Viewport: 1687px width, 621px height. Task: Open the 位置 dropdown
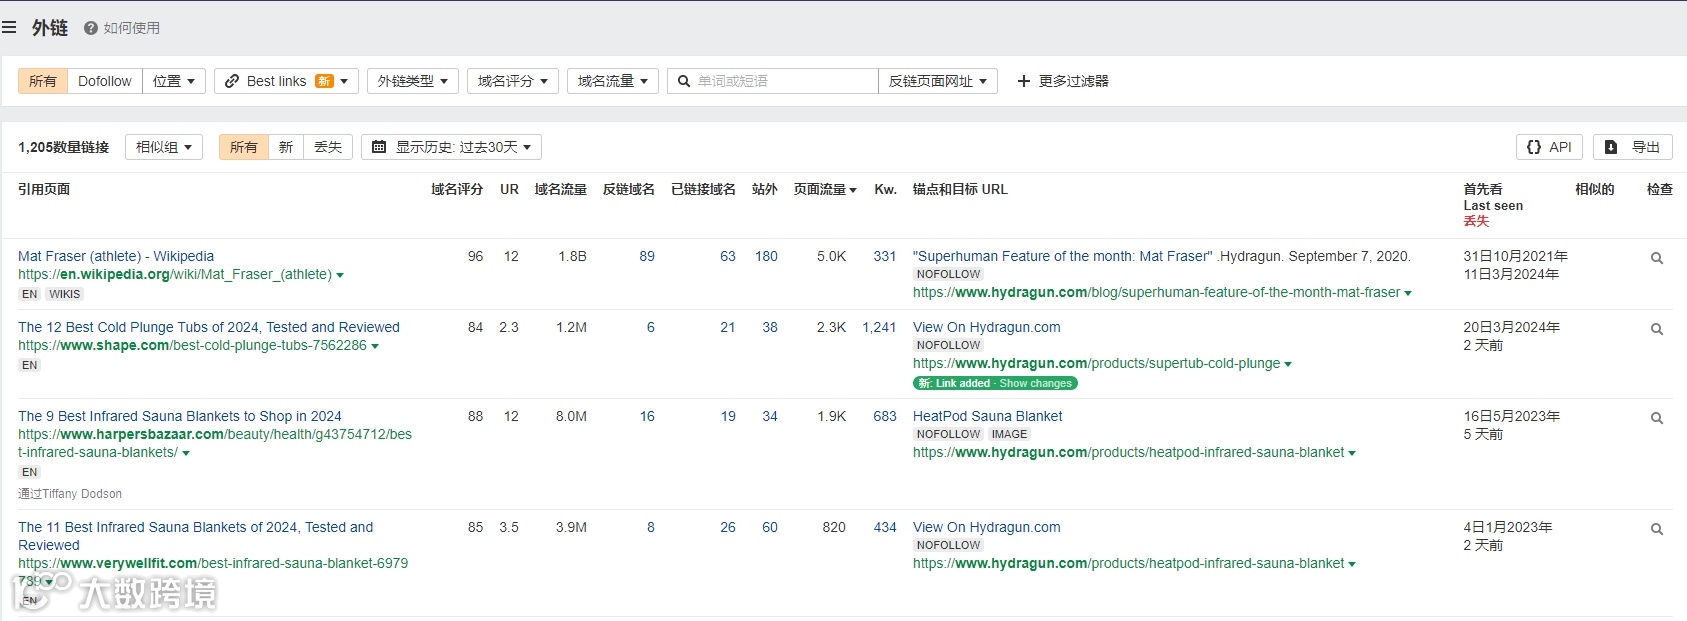coord(174,81)
